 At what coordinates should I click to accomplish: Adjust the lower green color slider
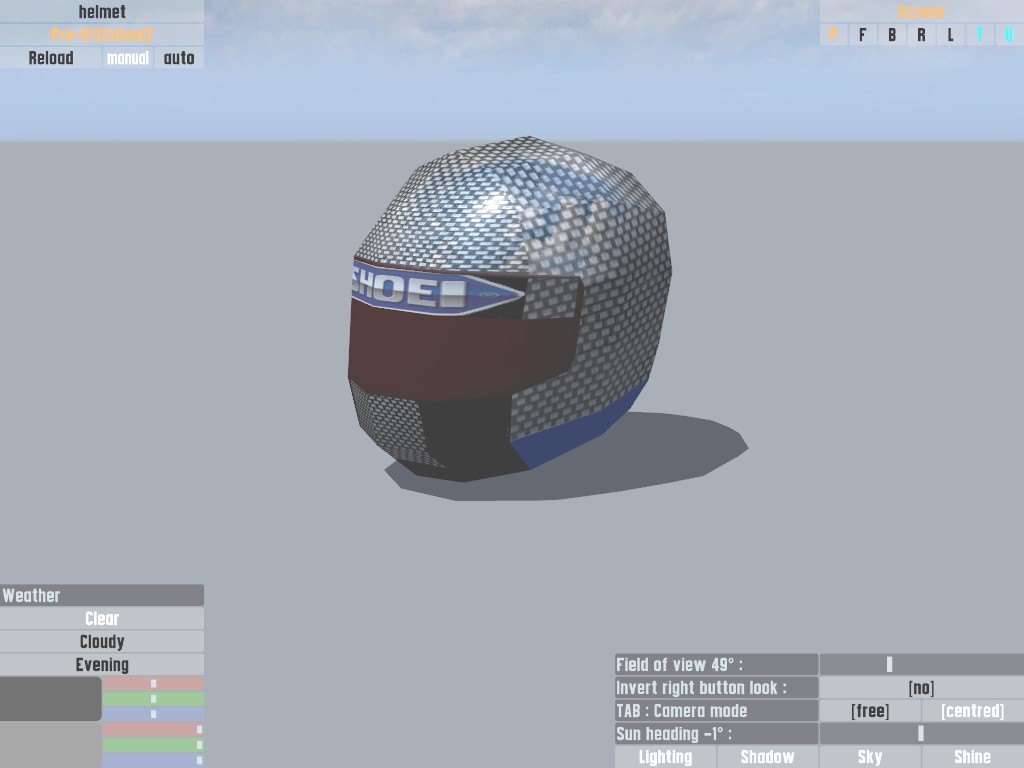click(153, 744)
